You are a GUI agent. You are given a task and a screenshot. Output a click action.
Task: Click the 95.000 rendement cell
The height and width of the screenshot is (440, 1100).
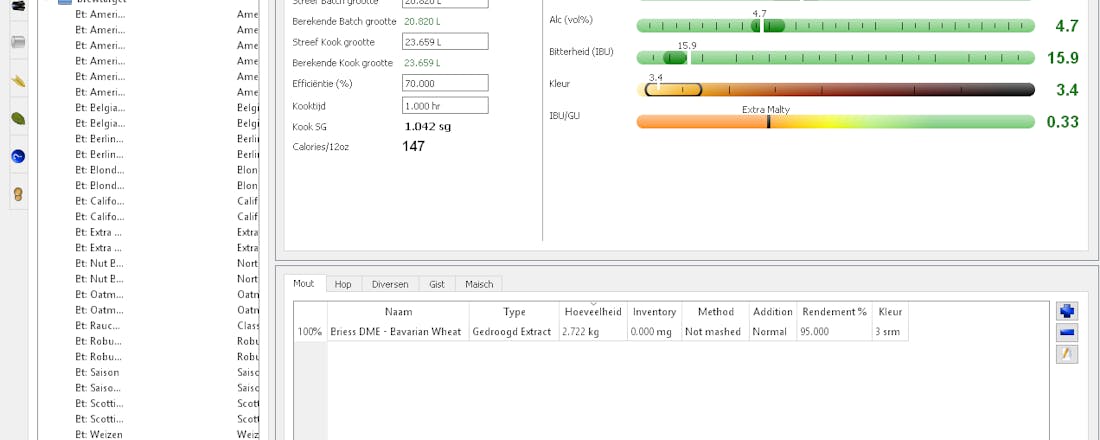[x=834, y=331]
